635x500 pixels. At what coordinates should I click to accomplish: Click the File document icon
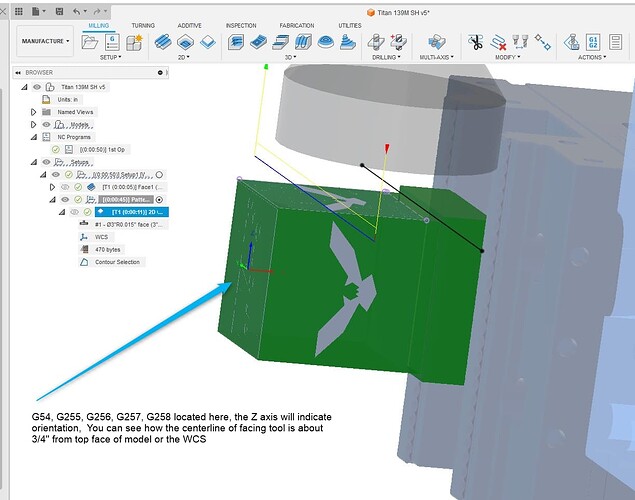[36, 11]
